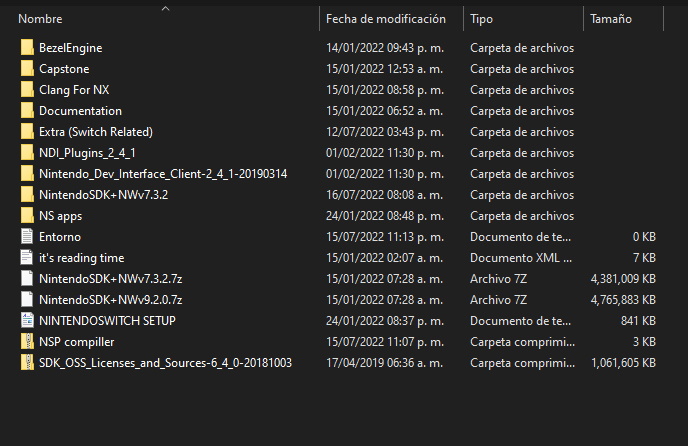Image resolution: width=688 pixels, height=446 pixels.
Task: Select the Entorno file name
Action: pyautogui.click(x=60, y=237)
